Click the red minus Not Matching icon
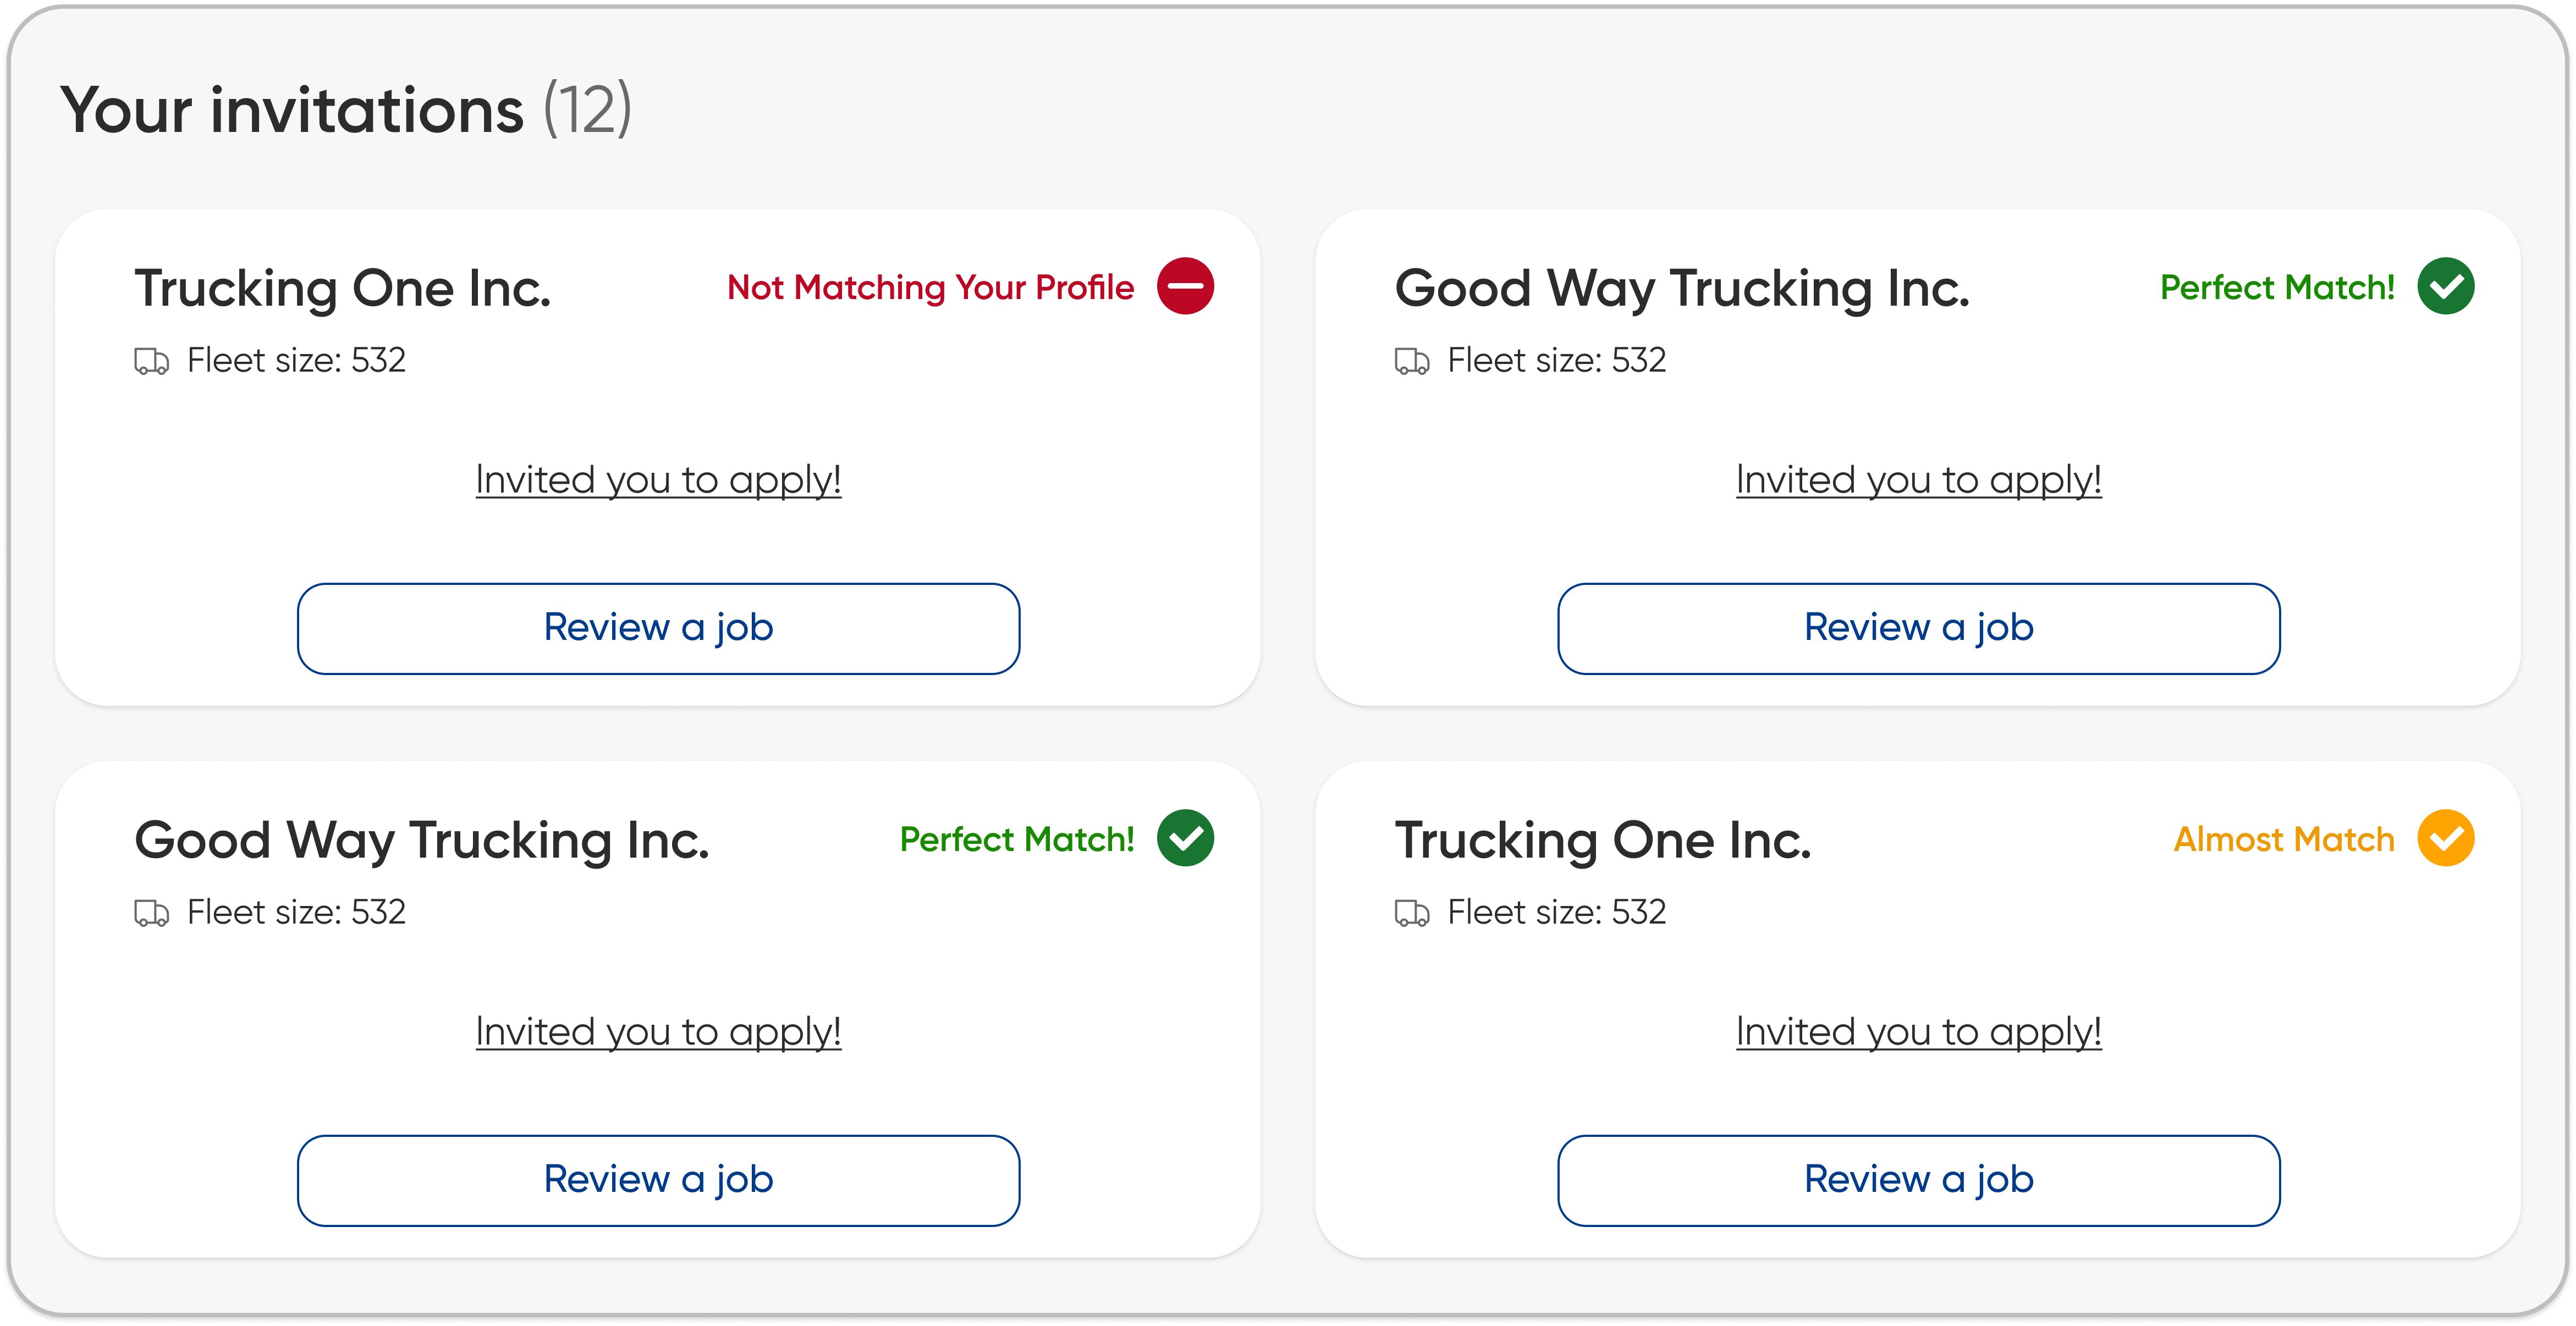The width and height of the screenshot is (2576, 1326). click(1185, 286)
